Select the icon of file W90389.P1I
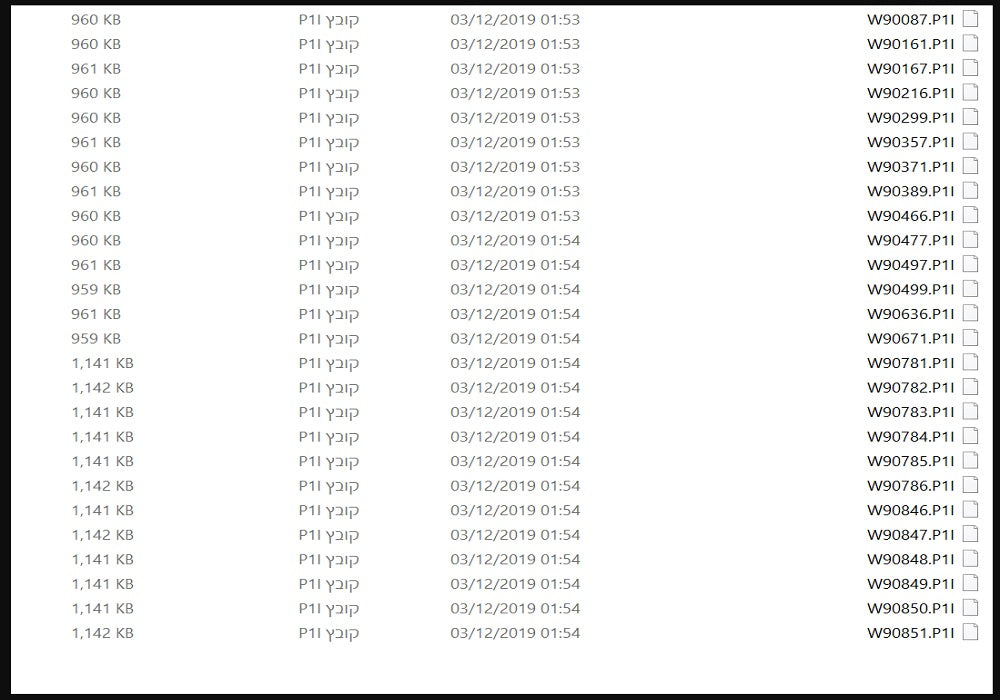 [x=970, y=191]
